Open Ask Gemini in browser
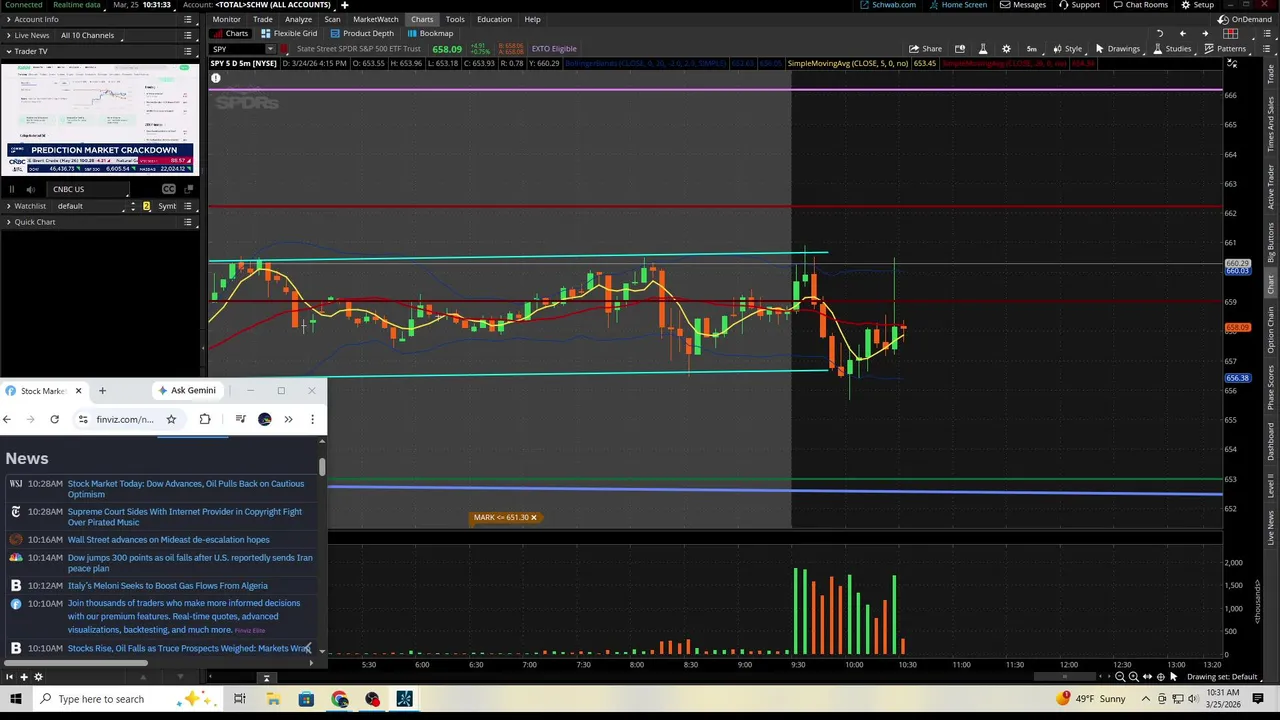Screen dimensions: 1280x720 (186, 390)
